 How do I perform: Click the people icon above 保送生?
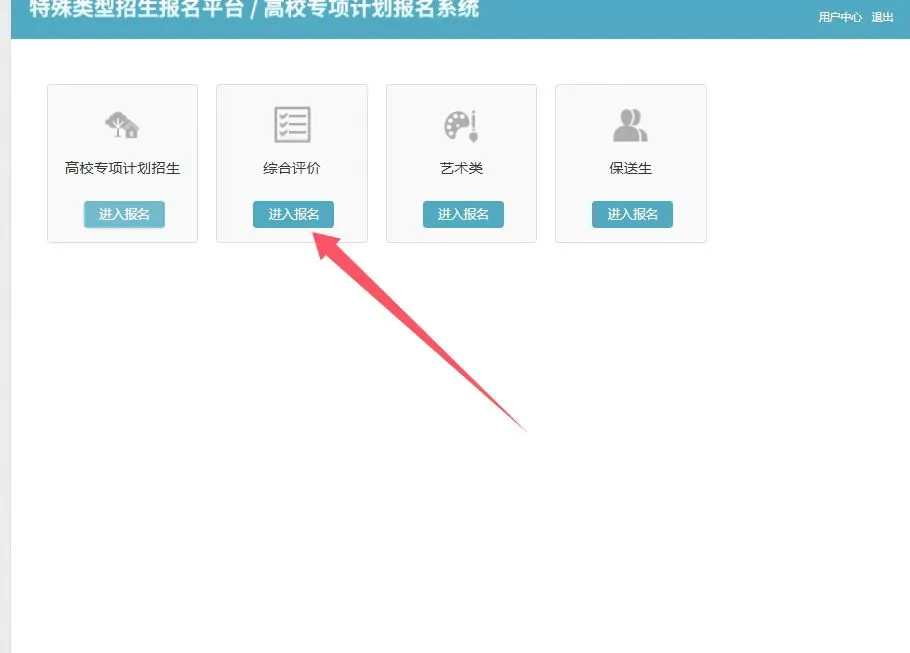[x=630, y=125]
